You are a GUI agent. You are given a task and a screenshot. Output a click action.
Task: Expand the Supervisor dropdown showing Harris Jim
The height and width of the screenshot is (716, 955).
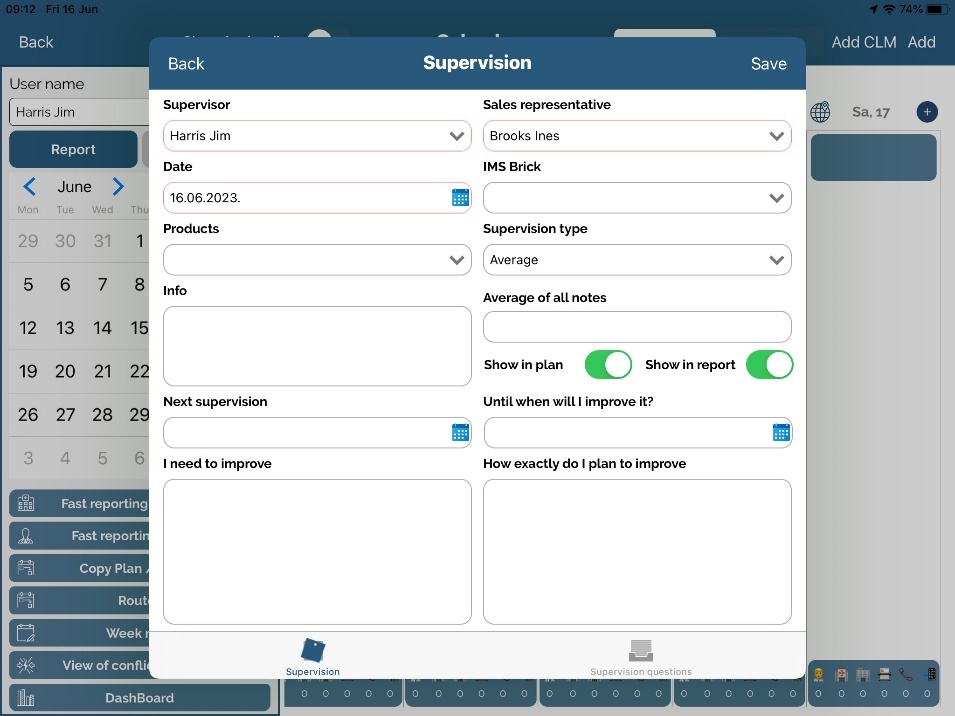(x=317, y=136)
